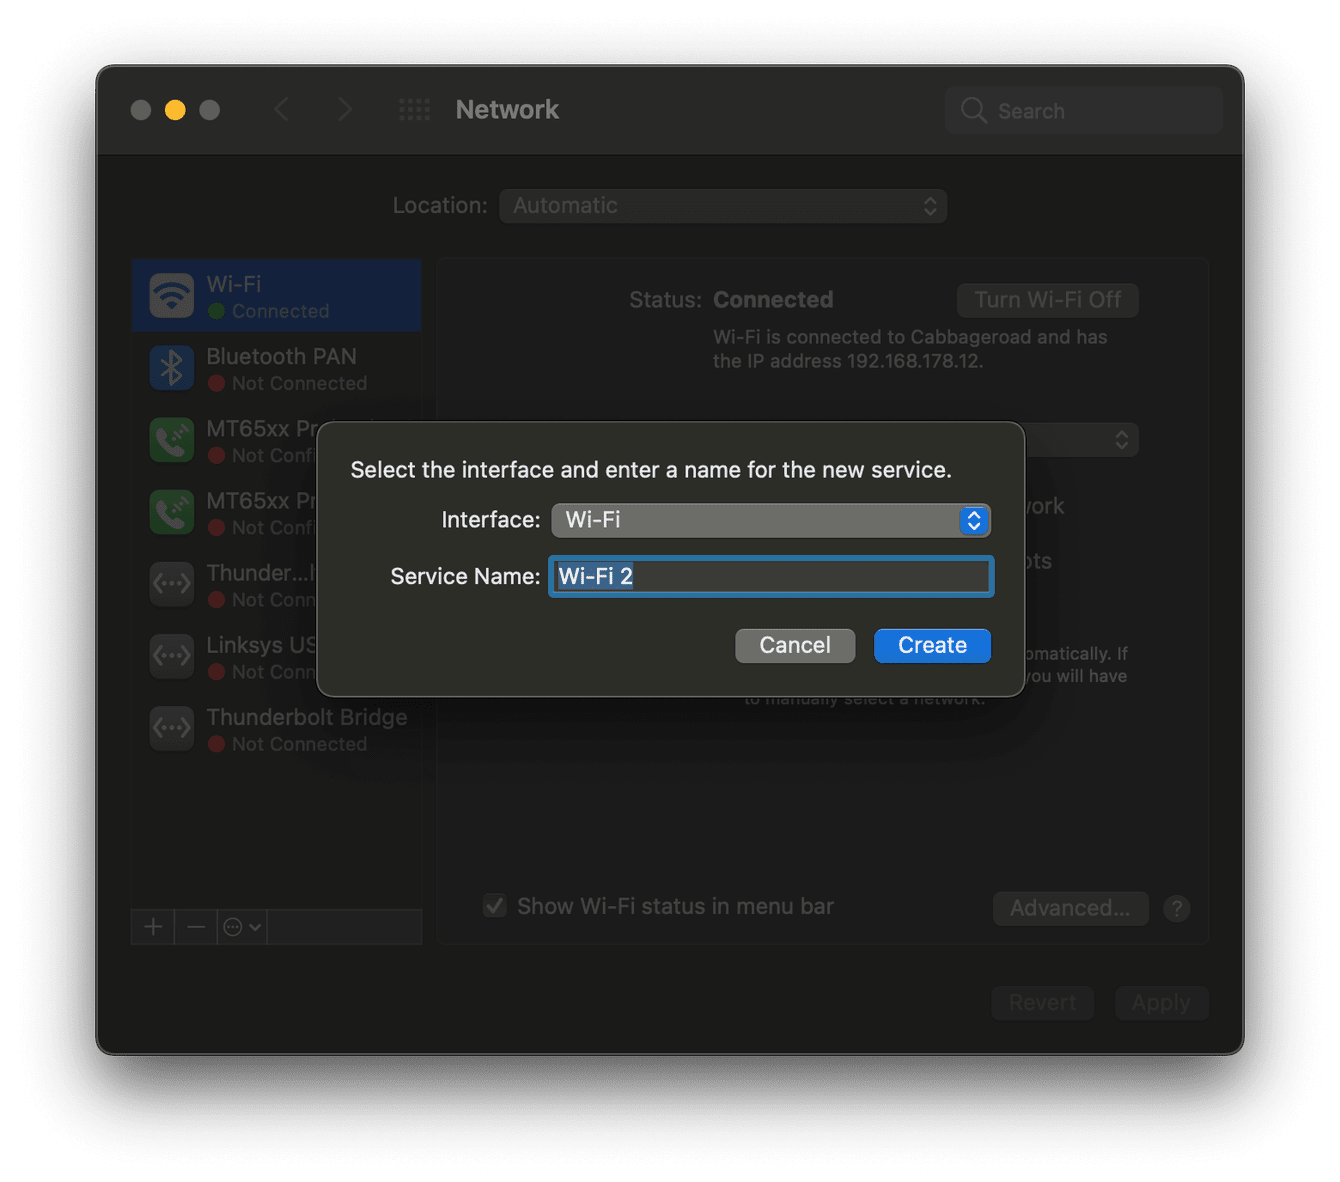The width and height of the screenshot is (1340, 1182).
Task: Click the Service Name input field
Action: 770,576
